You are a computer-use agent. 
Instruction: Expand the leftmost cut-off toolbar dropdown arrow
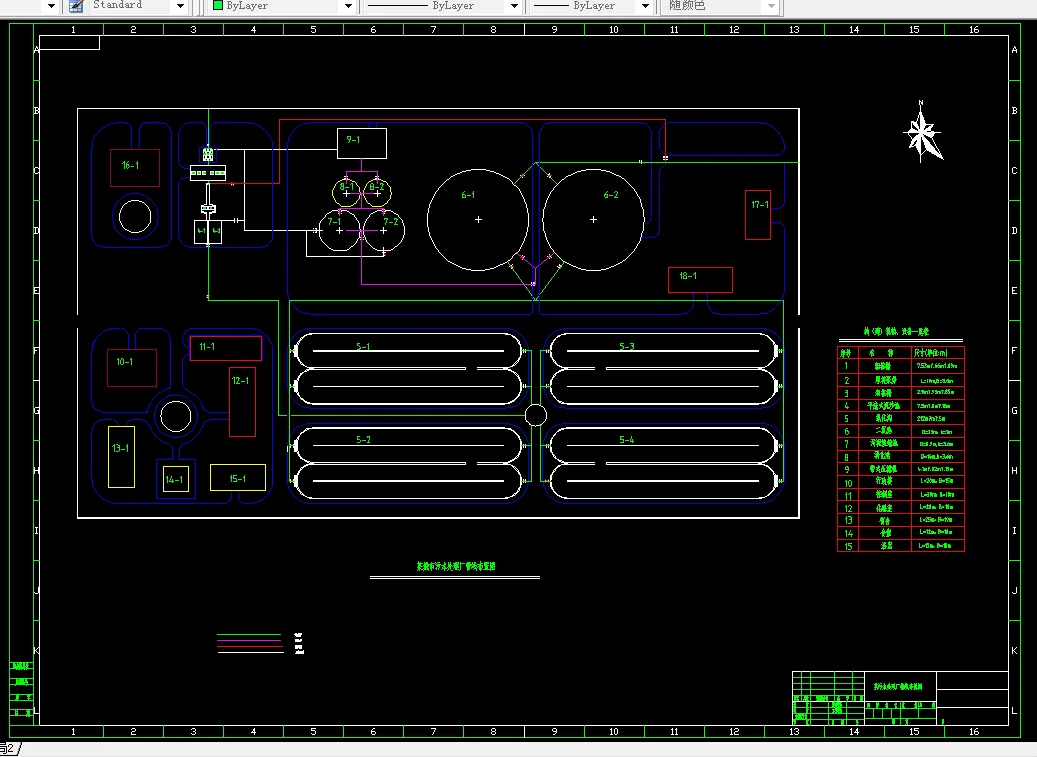pyautogui.click(x=51, y=6)
